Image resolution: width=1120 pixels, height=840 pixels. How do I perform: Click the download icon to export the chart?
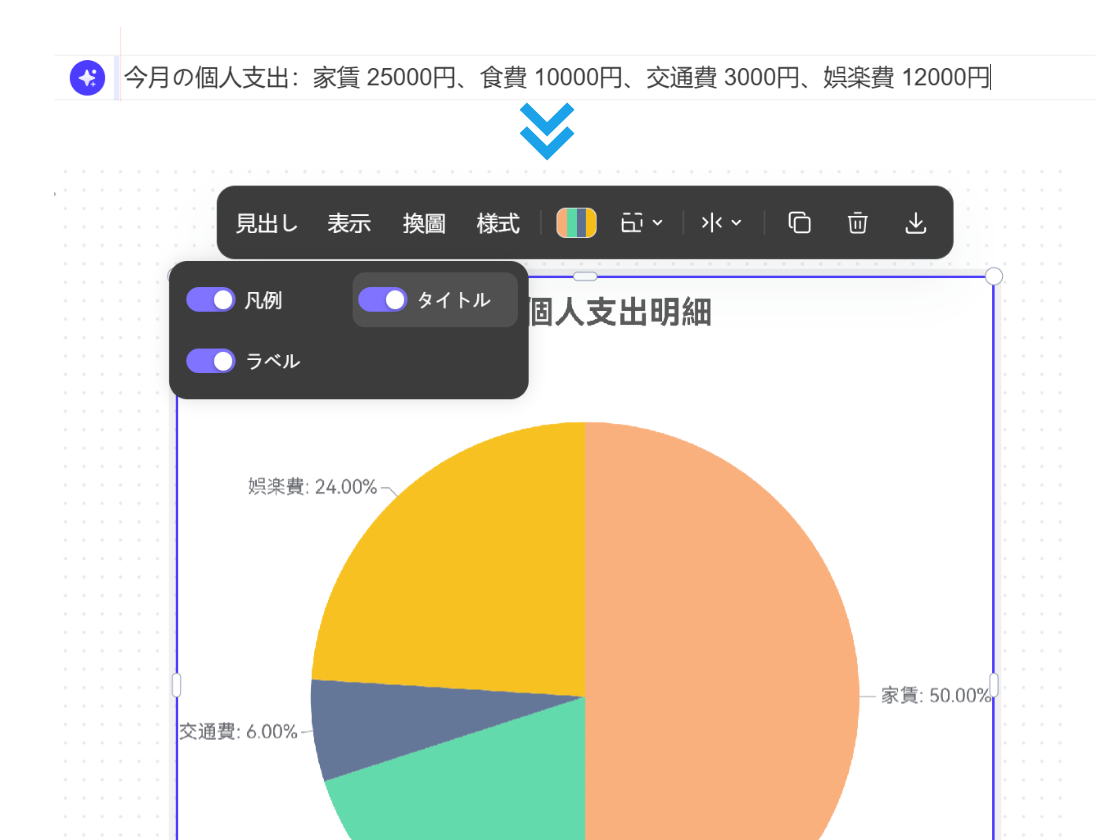tap(916, 222)
